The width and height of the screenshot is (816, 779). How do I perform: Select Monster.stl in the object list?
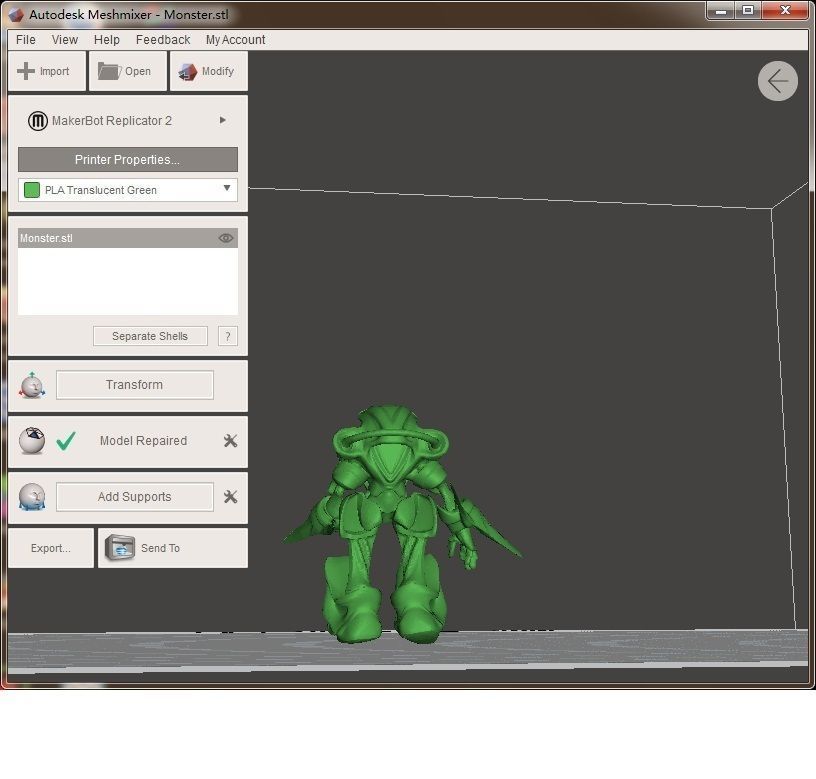(128, 238)
